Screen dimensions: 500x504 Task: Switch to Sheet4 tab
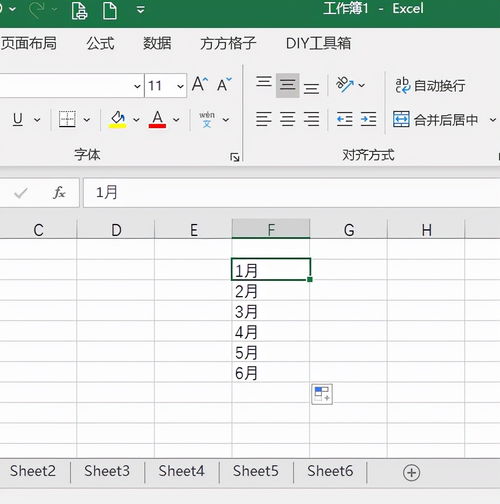click(181, 471)
